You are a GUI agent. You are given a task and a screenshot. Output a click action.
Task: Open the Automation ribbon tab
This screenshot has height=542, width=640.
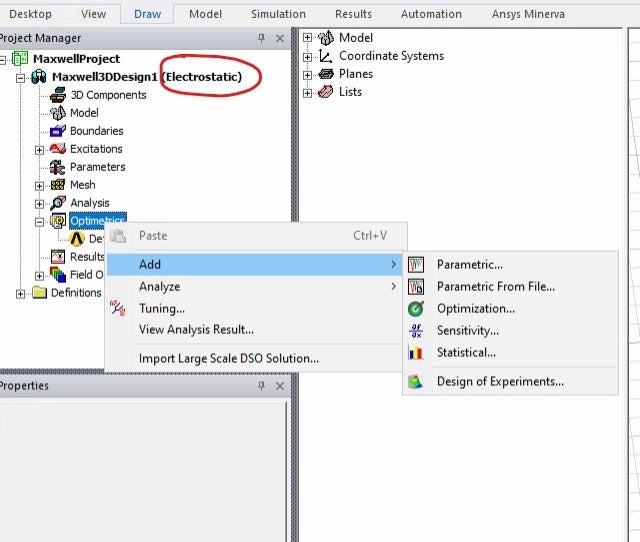pos(431,14)
